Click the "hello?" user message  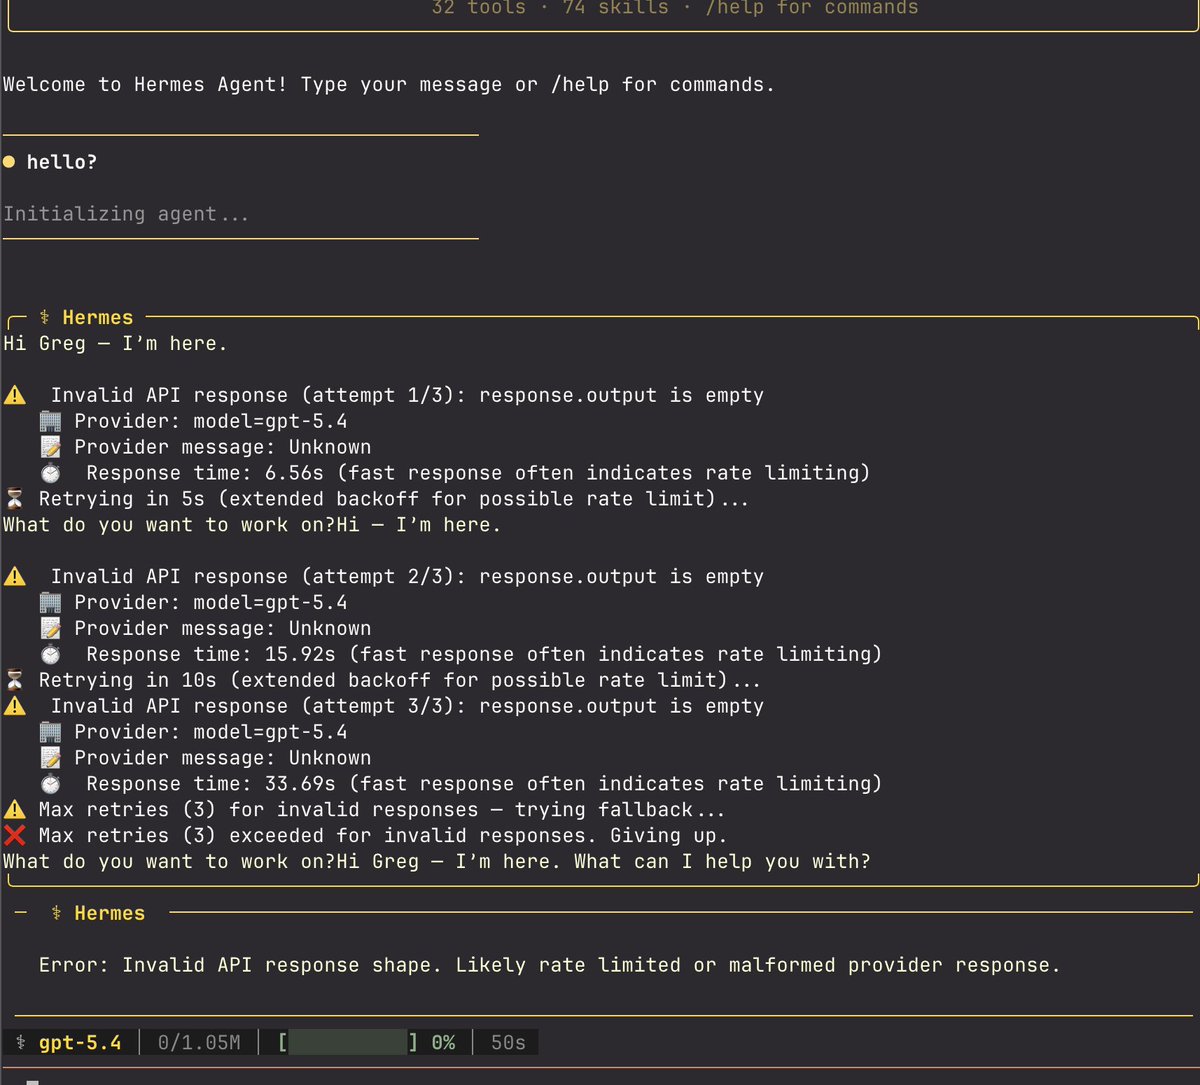(62, 162)
